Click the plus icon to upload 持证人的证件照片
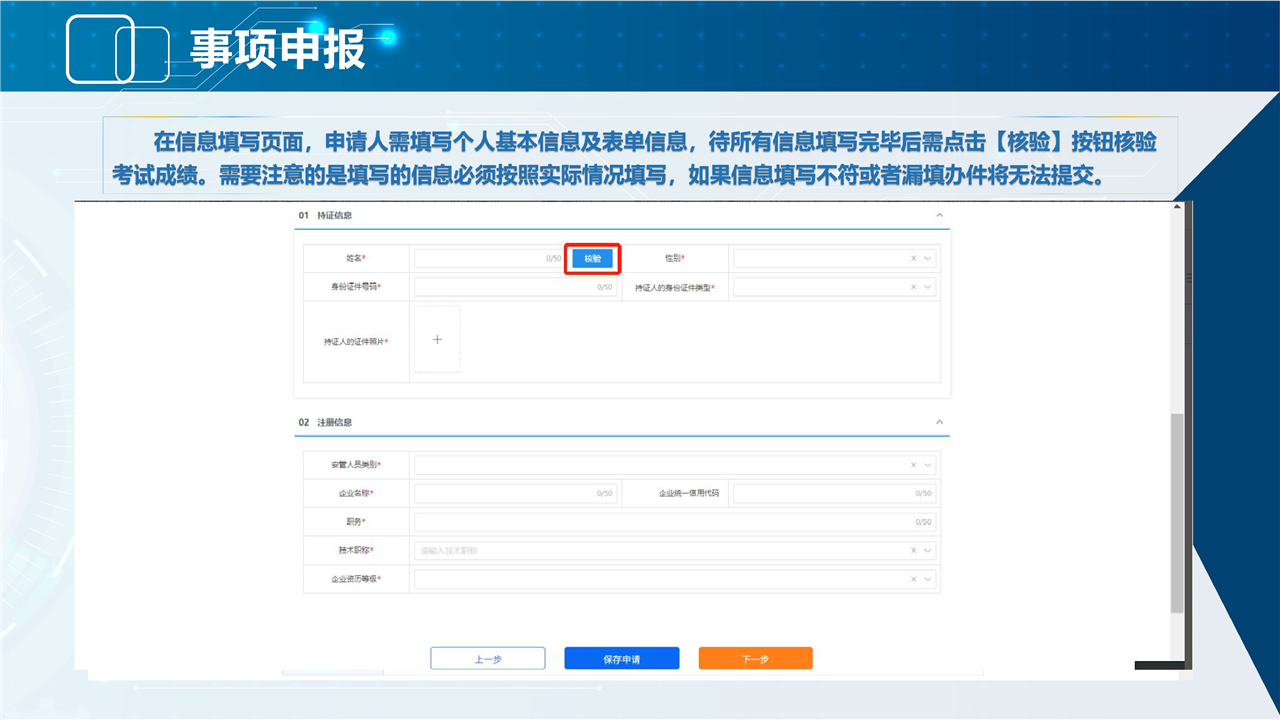 point(437,340)
